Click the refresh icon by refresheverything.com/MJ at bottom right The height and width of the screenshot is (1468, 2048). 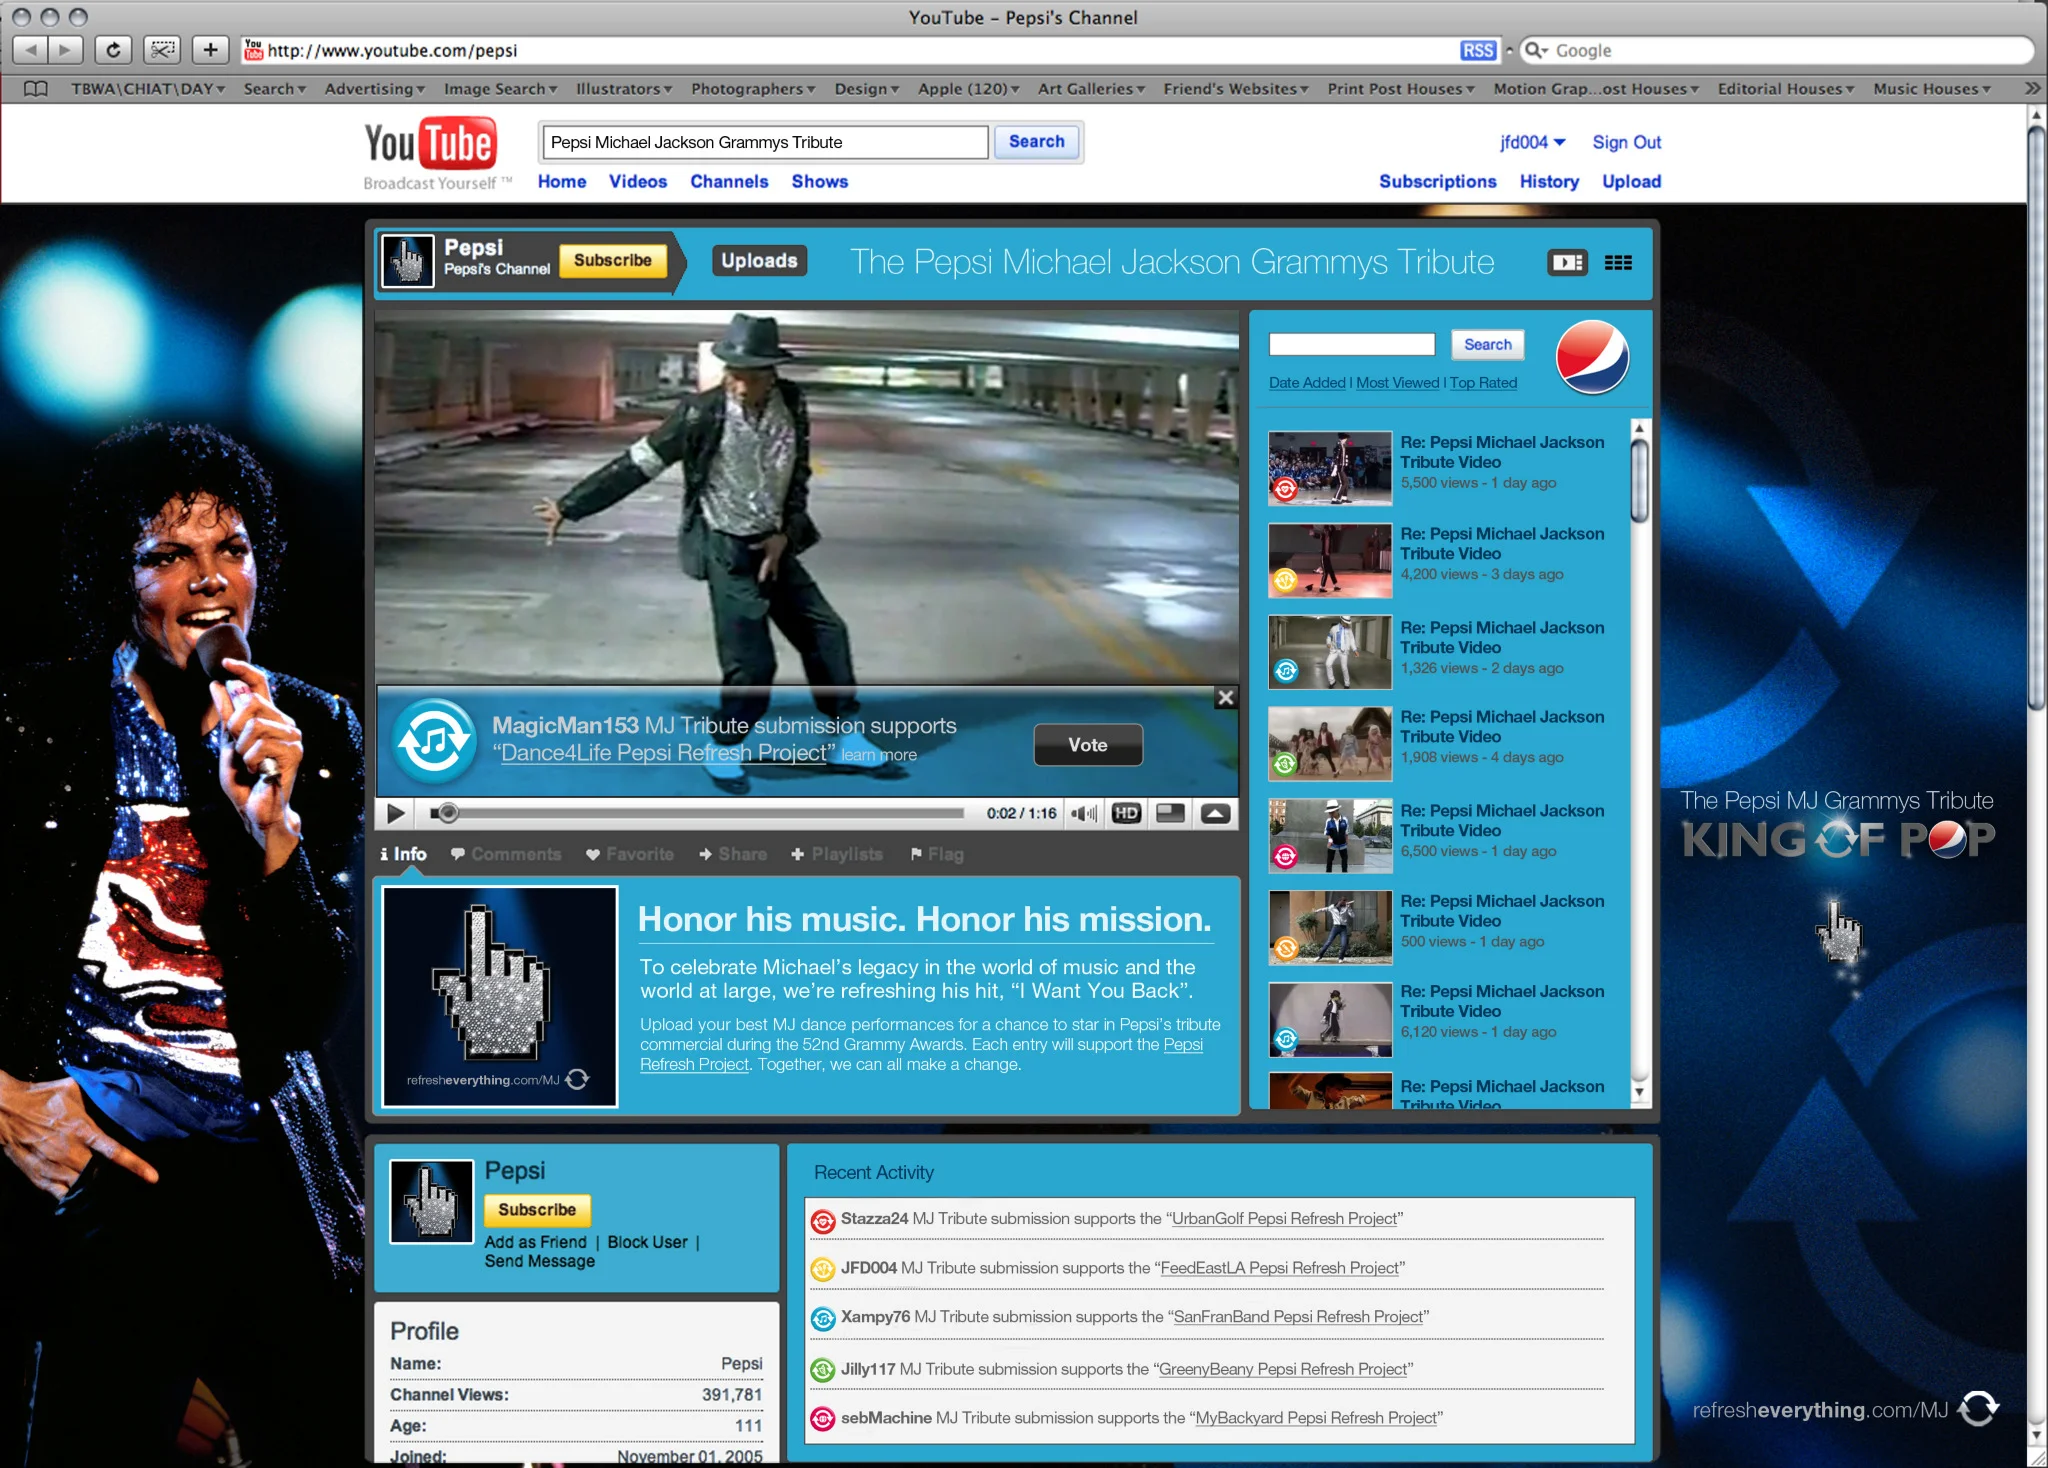coord(1978,1409)
